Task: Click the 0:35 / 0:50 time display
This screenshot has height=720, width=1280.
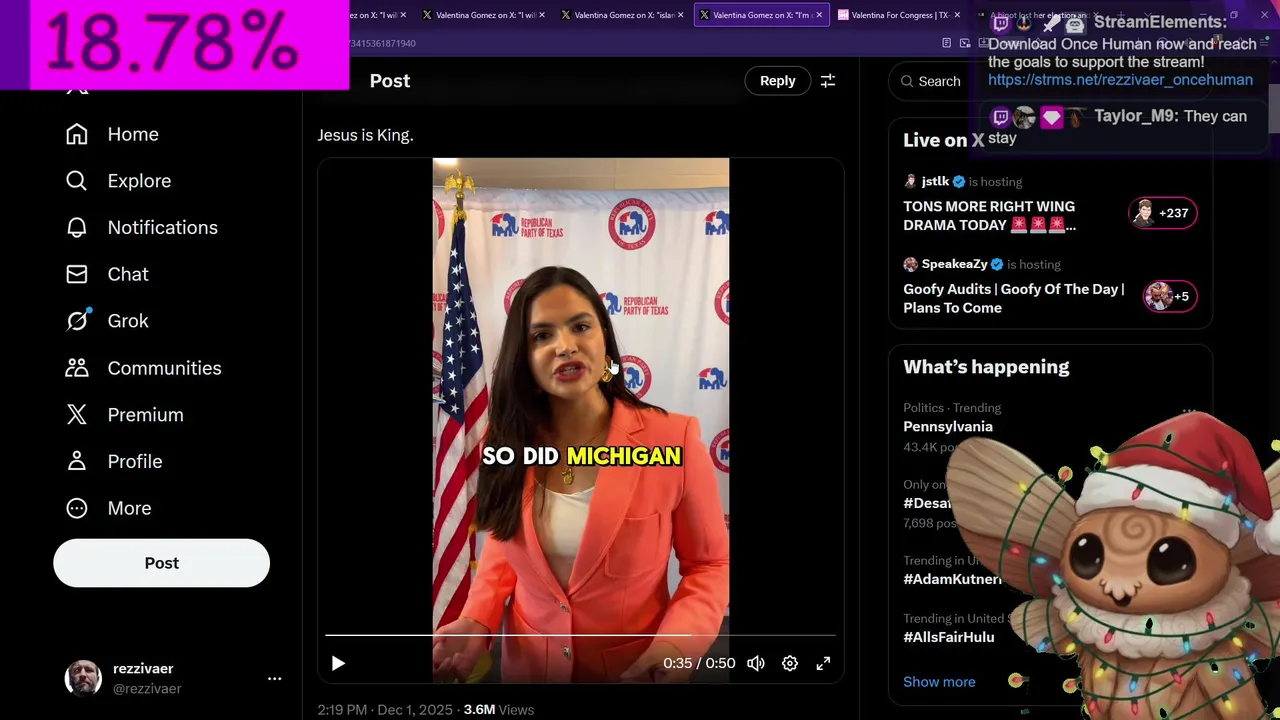Action: 699,663
